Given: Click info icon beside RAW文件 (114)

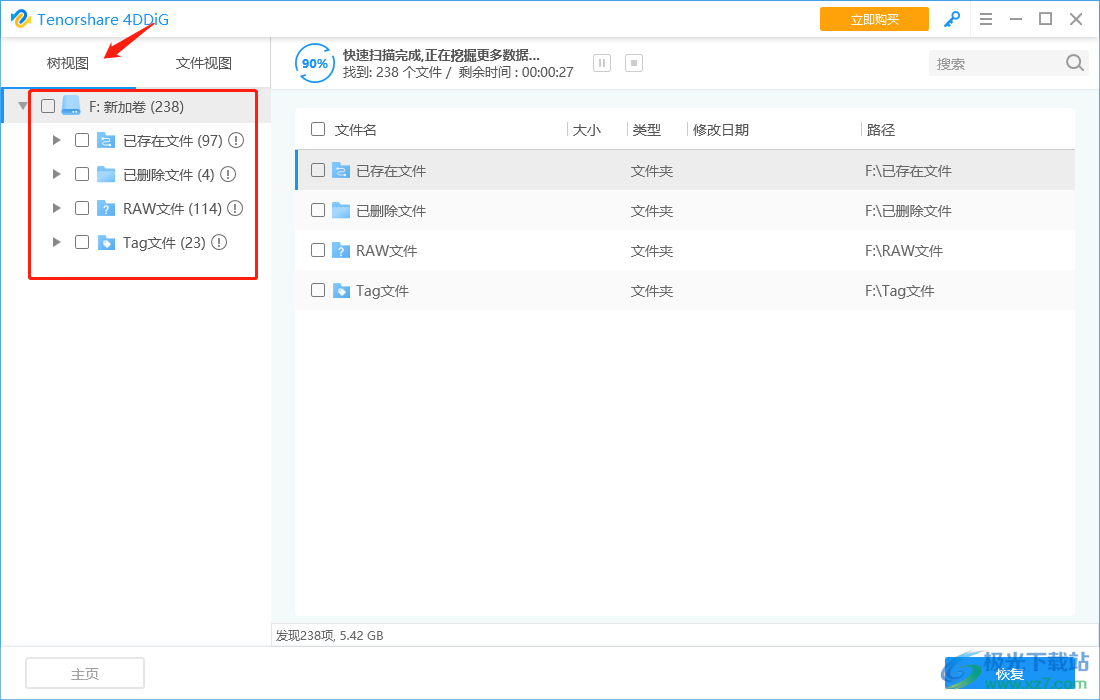Looking at the screenshot, I should 236,208.
